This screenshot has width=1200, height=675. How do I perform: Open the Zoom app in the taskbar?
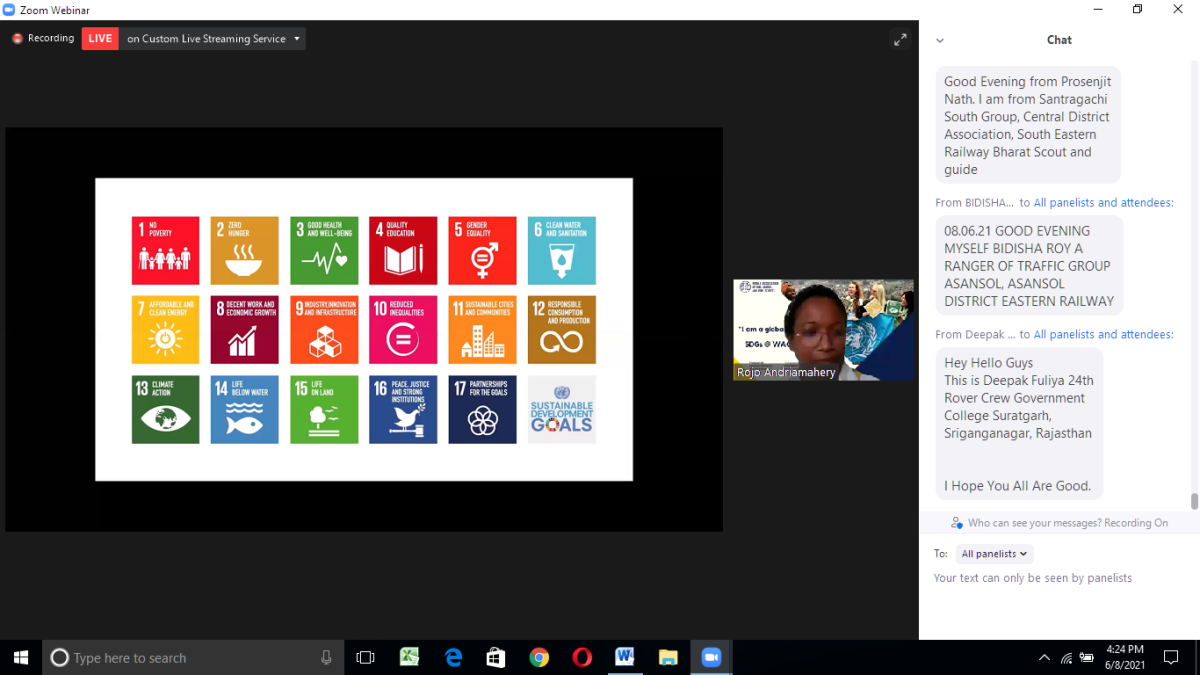click(711, 657)
